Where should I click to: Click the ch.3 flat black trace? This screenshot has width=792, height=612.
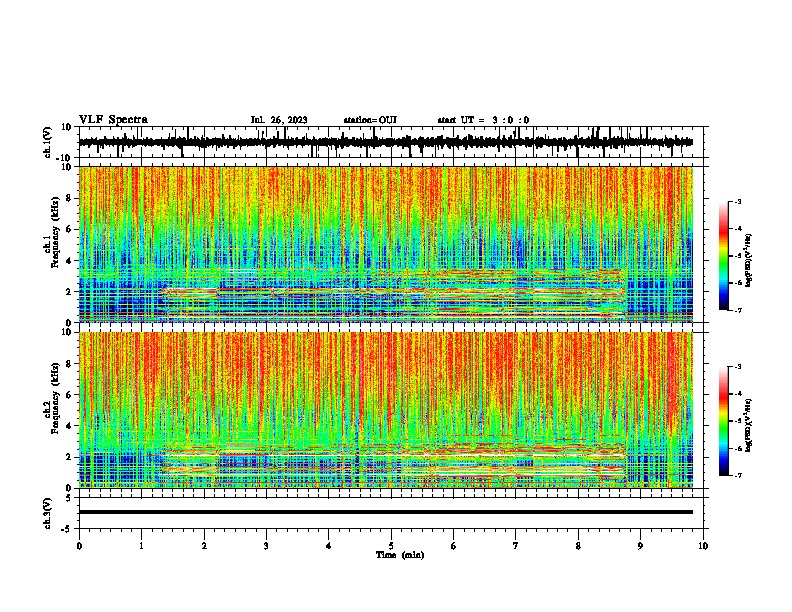click(386, 512)
